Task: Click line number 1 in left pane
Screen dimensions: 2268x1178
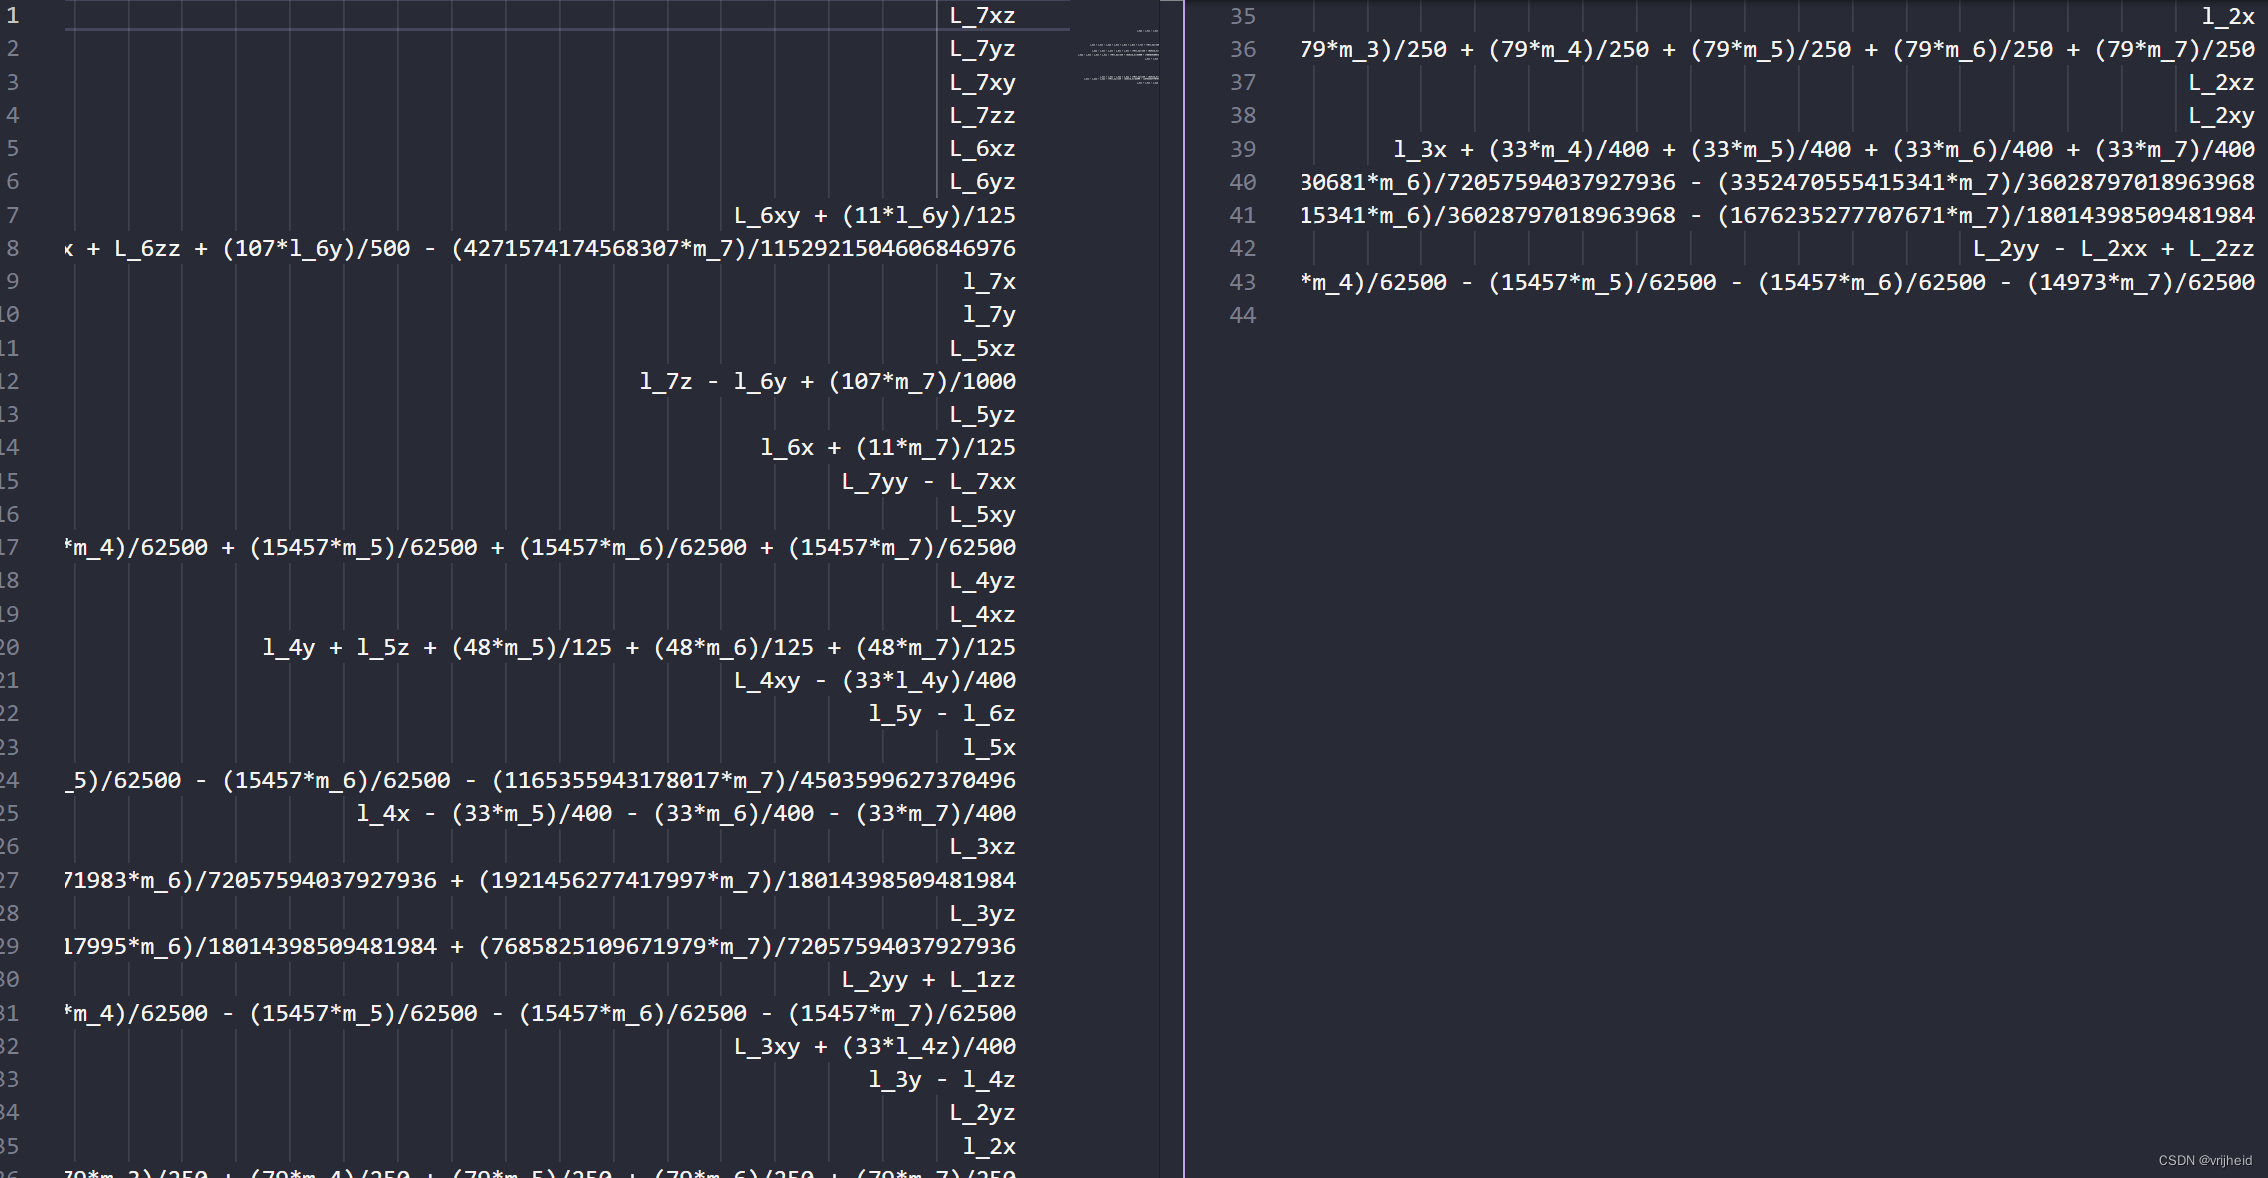Action: (13, 16)
